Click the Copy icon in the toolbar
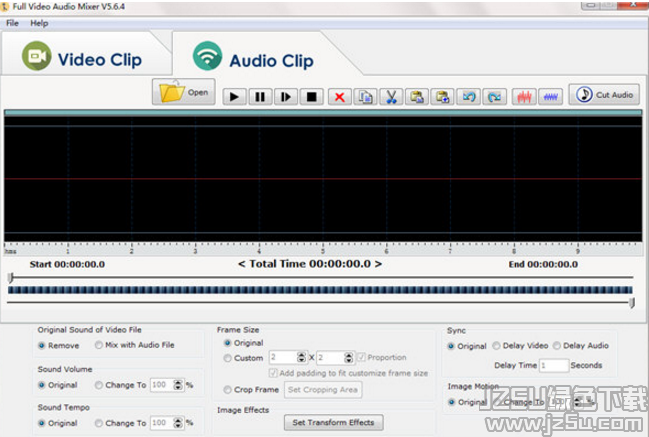Viewport: 649px width, 437px height. (365, 97)
